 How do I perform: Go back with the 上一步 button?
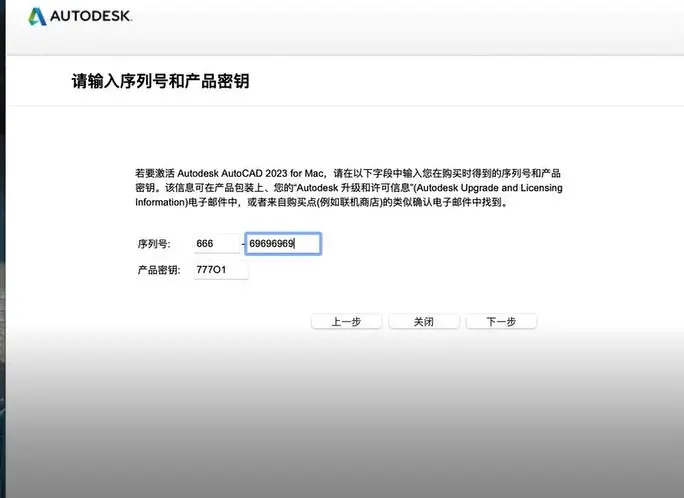pos(346,322)
